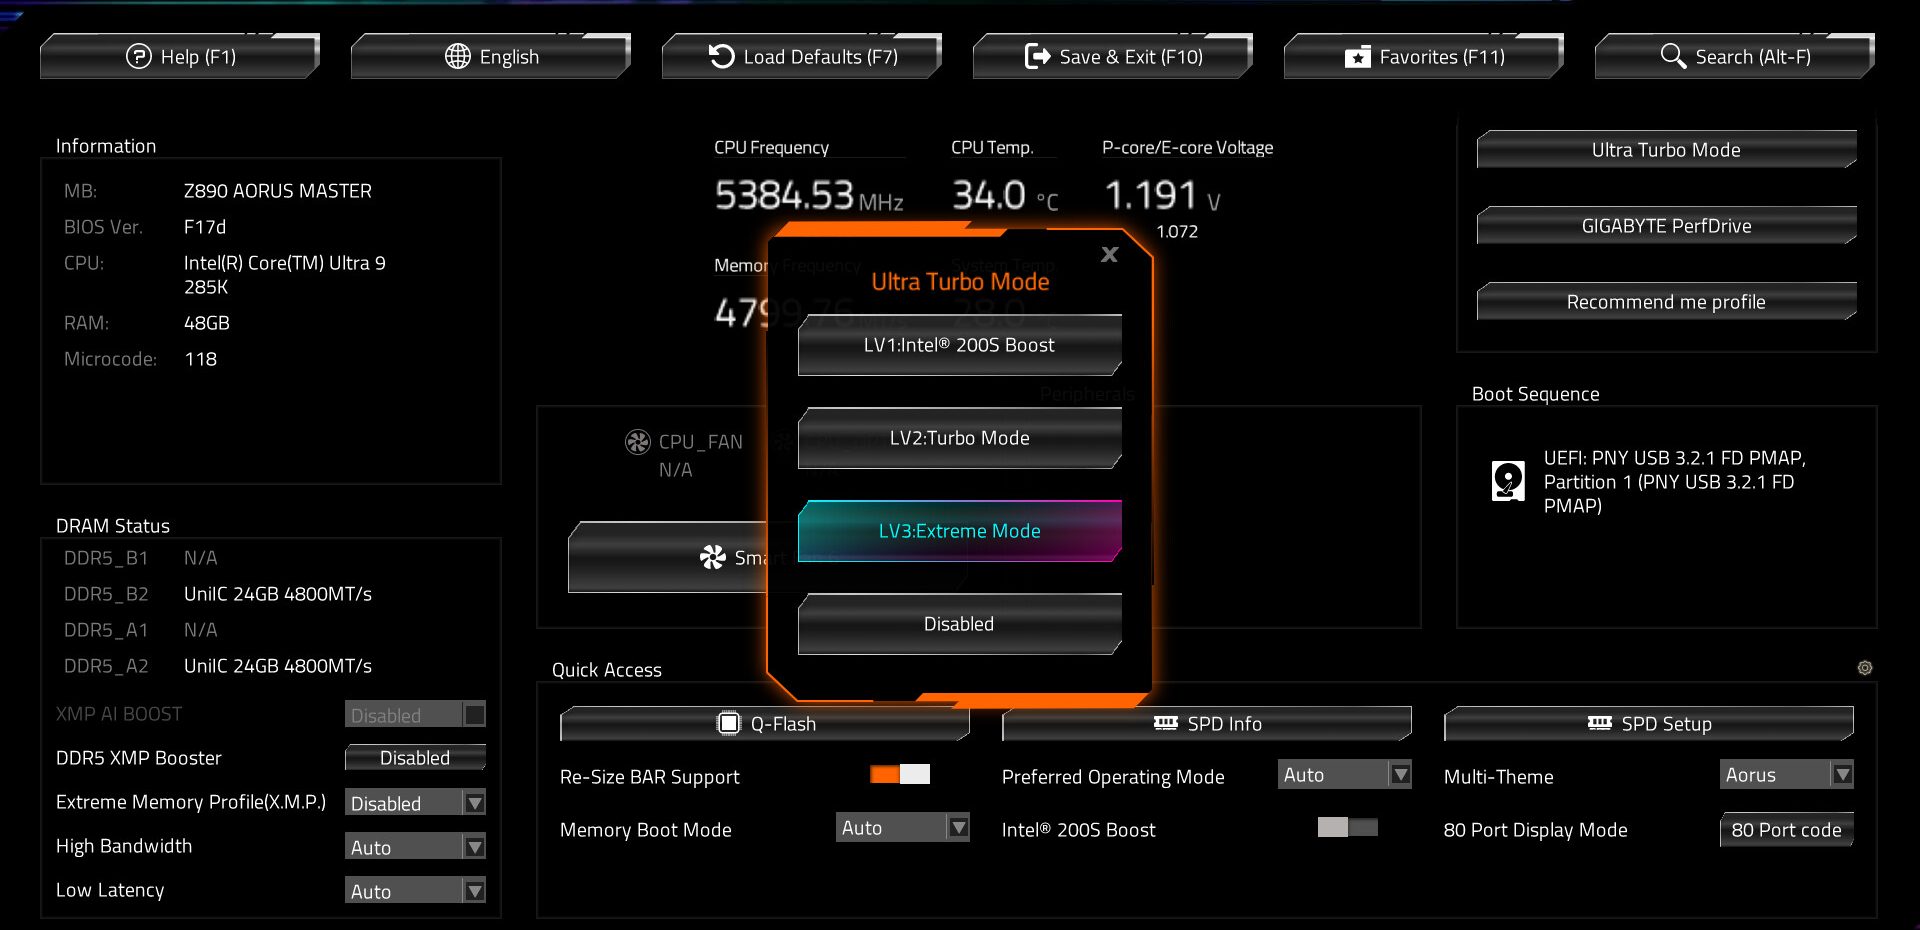Select LV2:Turbo Mode option
The width and height of the screenshot is (1920, 930).
(960, 438)
